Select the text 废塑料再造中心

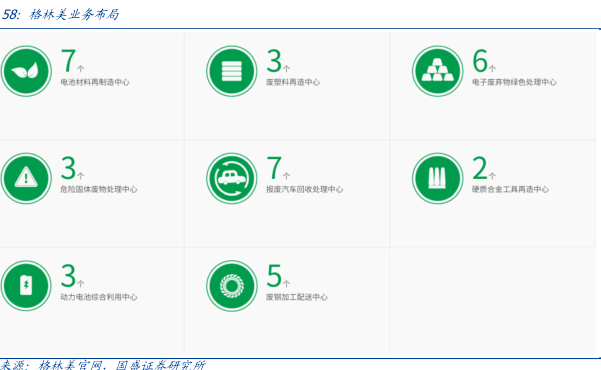[x=293, y=82]
